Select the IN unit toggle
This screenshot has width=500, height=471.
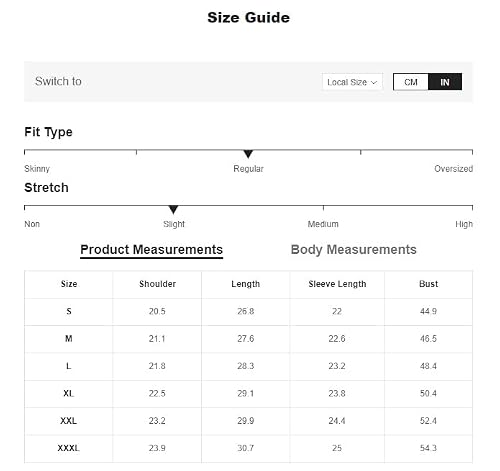point(445,82)
